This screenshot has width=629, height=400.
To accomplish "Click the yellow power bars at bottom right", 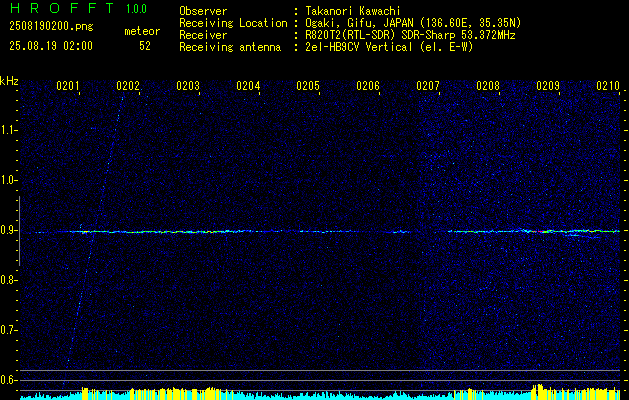I will point(575,392).
